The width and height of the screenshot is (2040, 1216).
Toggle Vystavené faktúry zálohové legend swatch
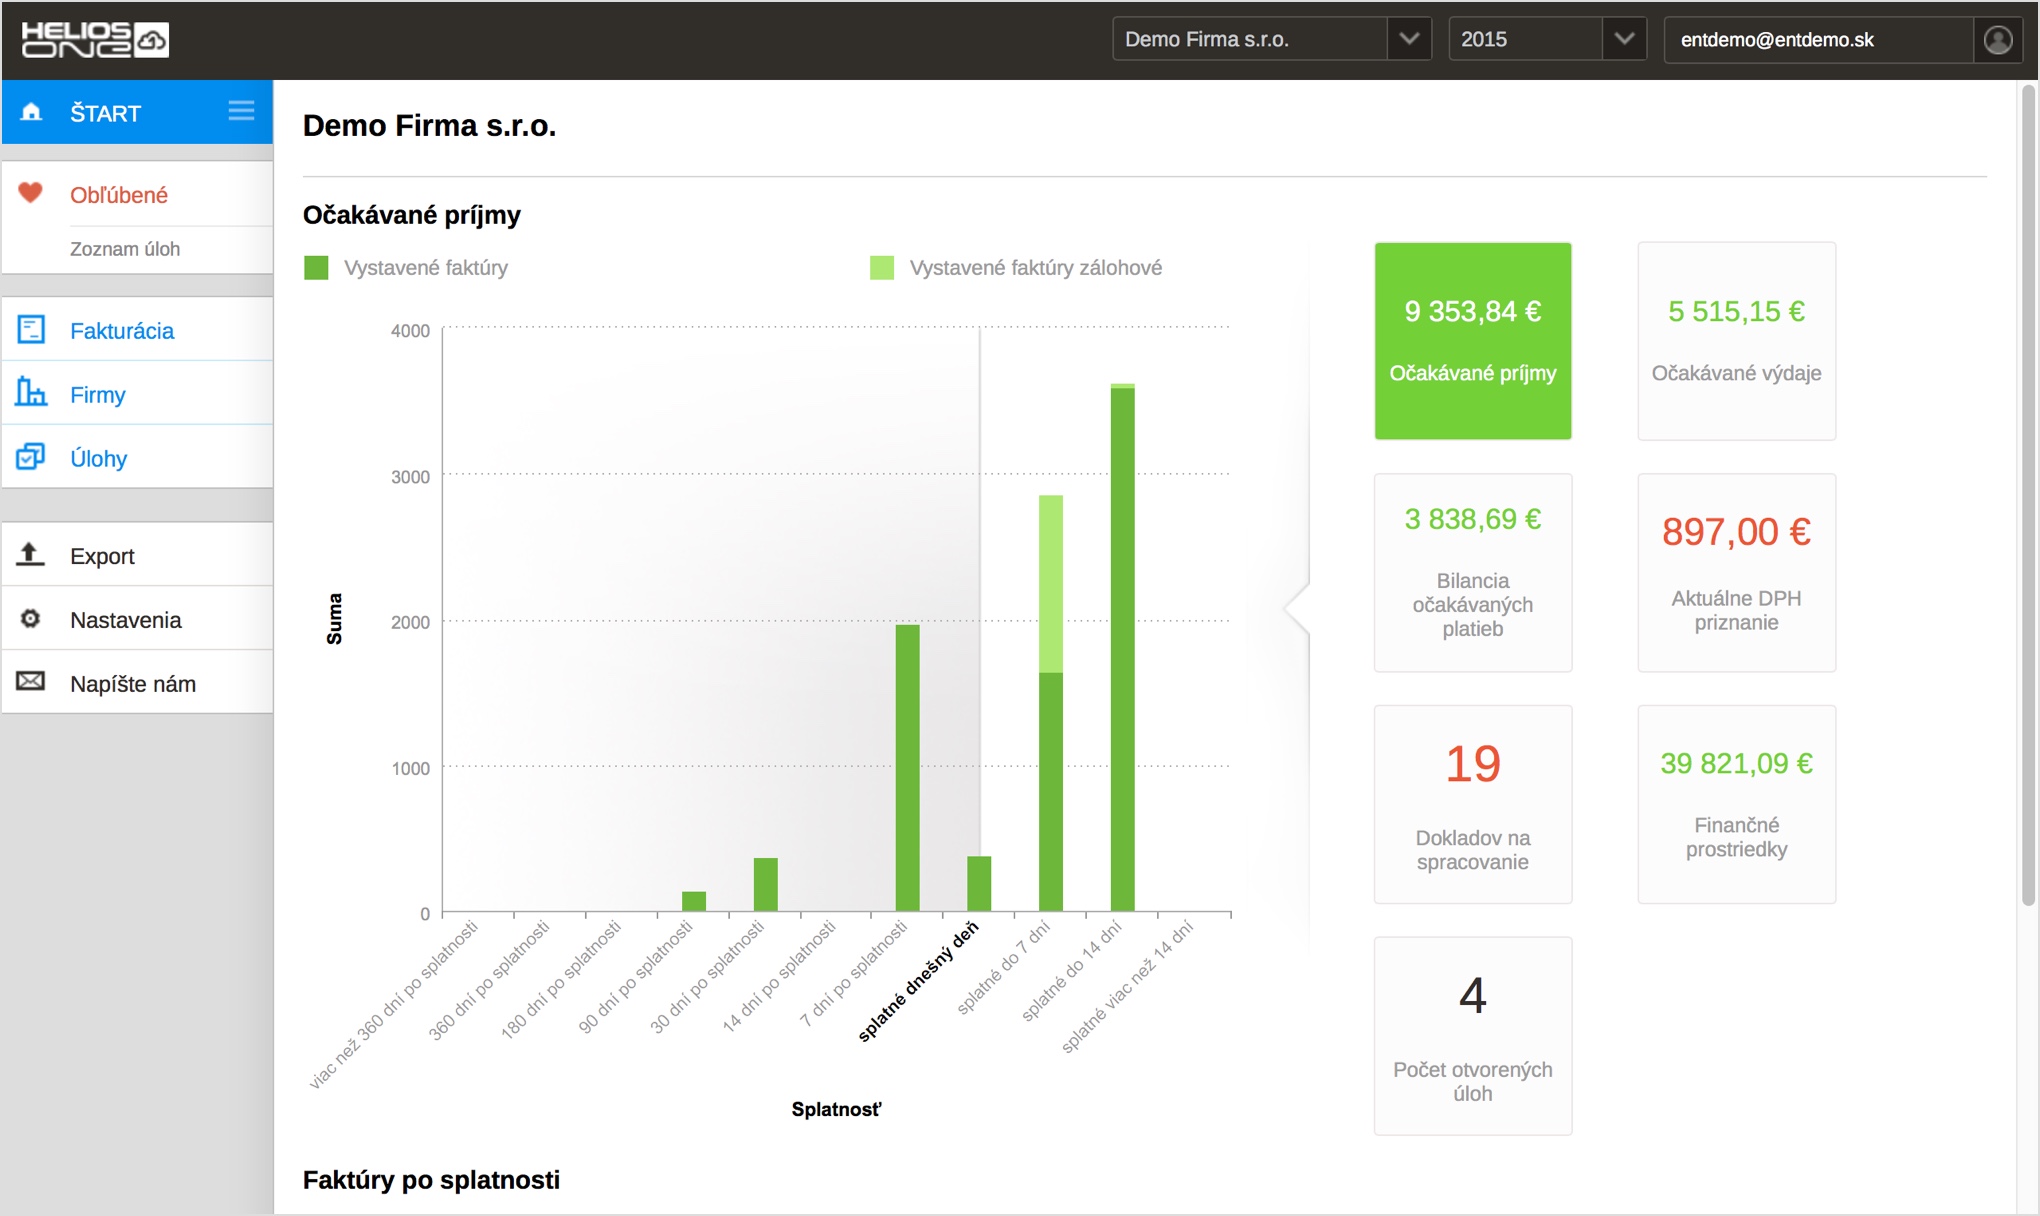[882, 268]
